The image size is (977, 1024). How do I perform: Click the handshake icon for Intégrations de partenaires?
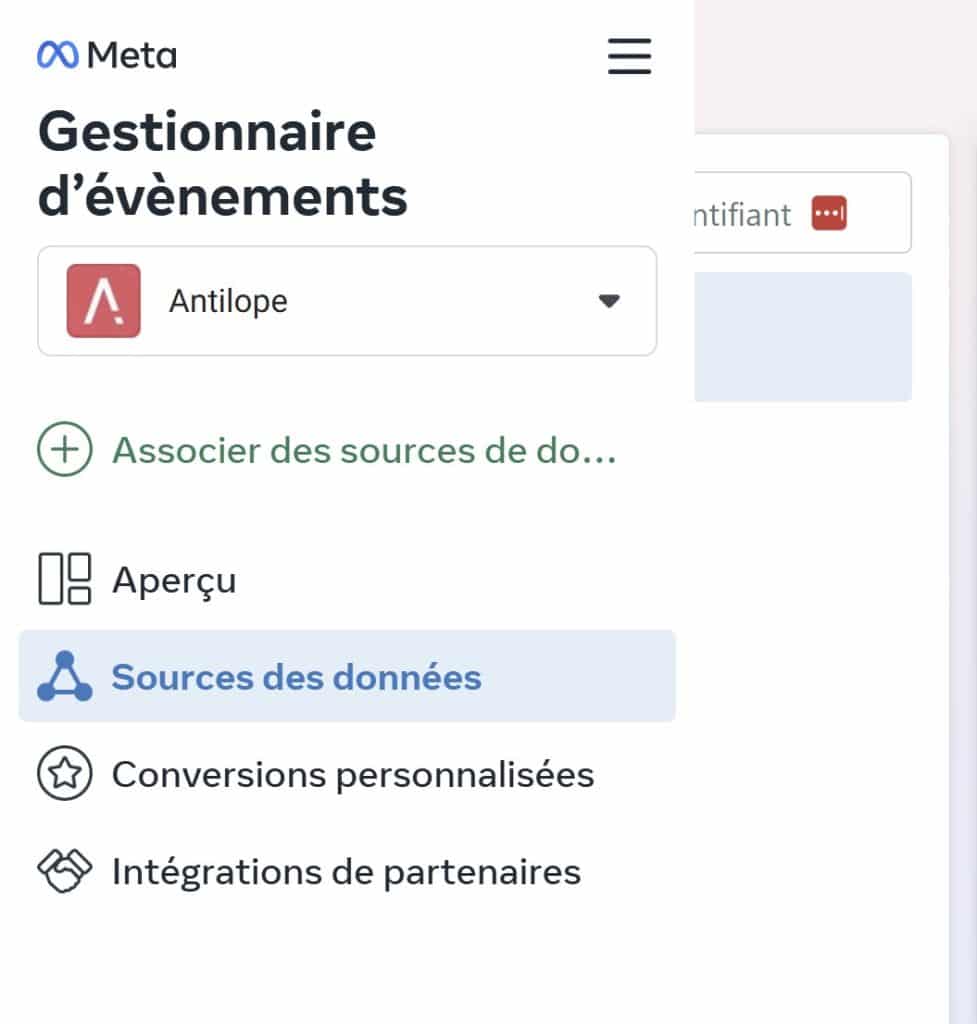[x=65, y=871]
